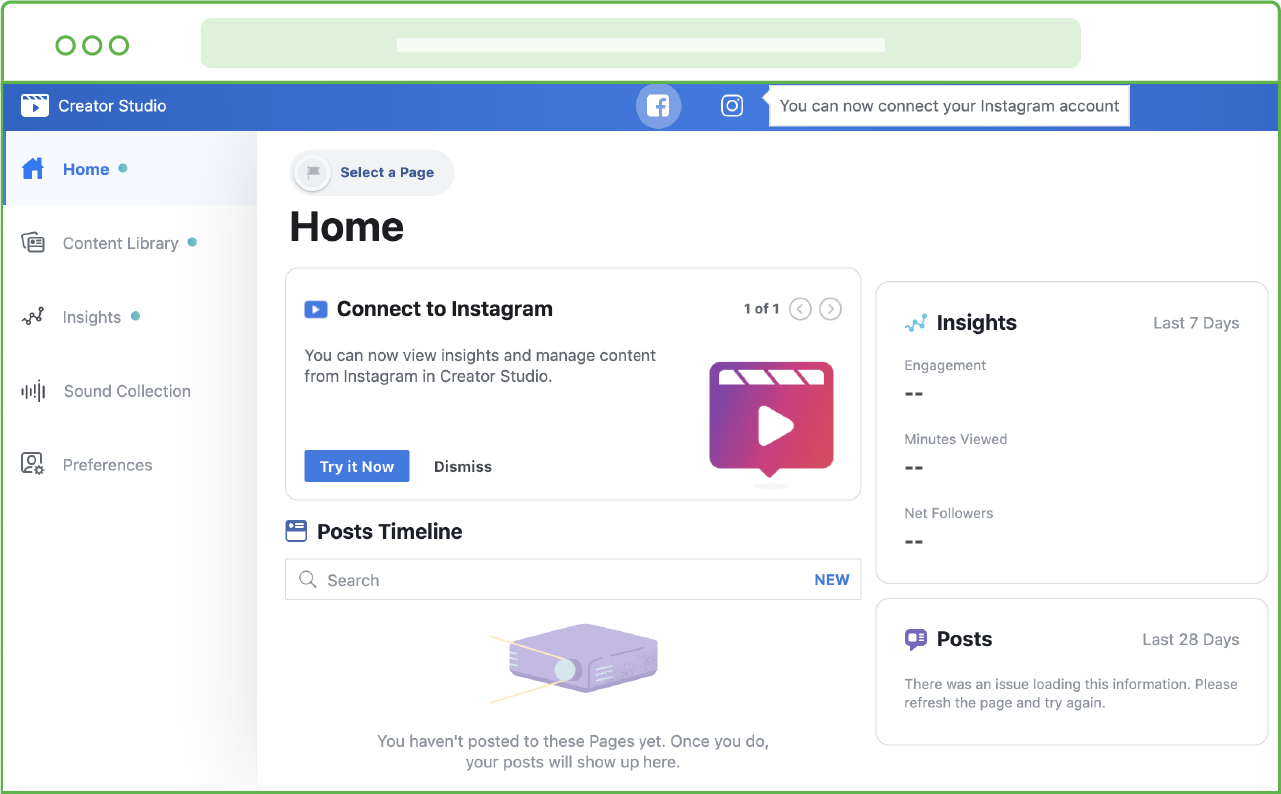Image resolution: width=1281 pixels, height=794 pixels.
Task: Click the video icon beside Connect to Instagram
Action: pos(316,310)
